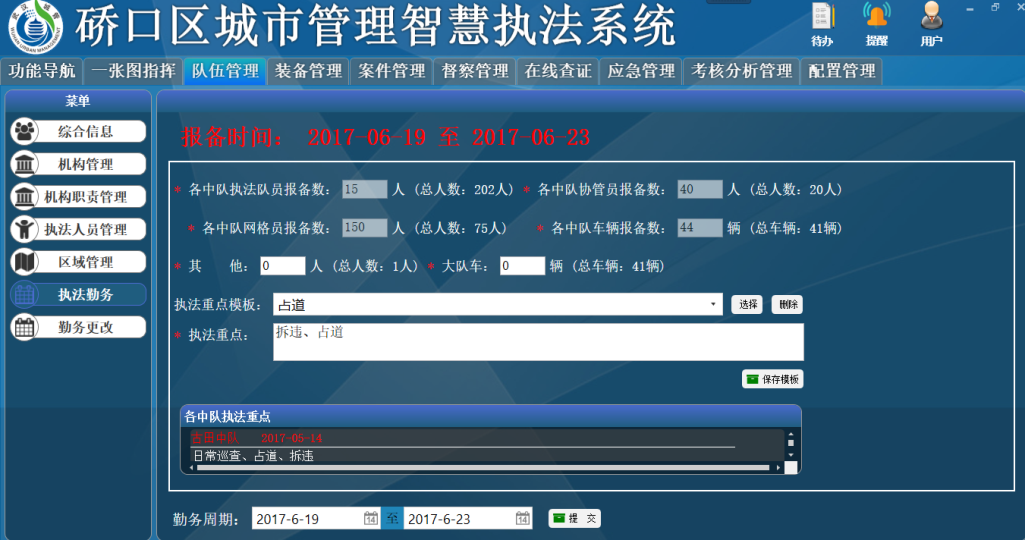The height and width of the screenshot is (540, 1025).
Task: Open 执法人员管理 in sidebar menu
Action: (x=79, y=229)
